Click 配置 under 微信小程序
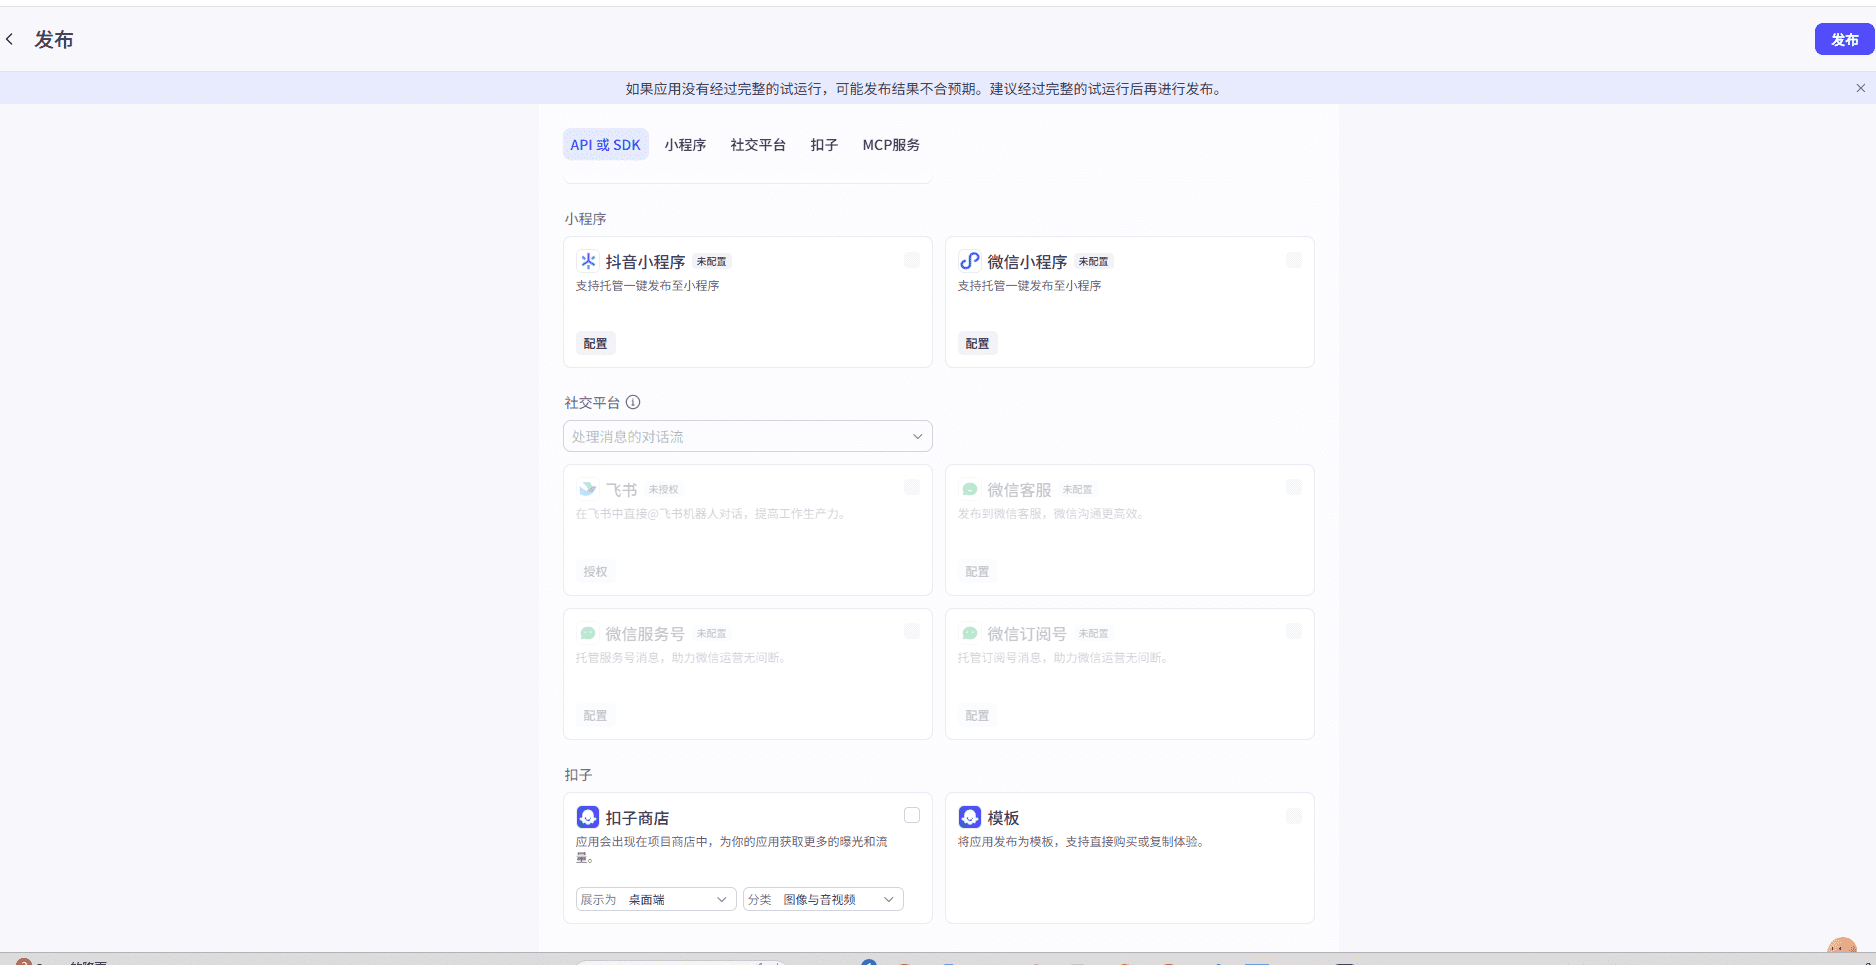Image resolution: width=1876 pixels, height=965 pixels. click(x=977, y=343)
